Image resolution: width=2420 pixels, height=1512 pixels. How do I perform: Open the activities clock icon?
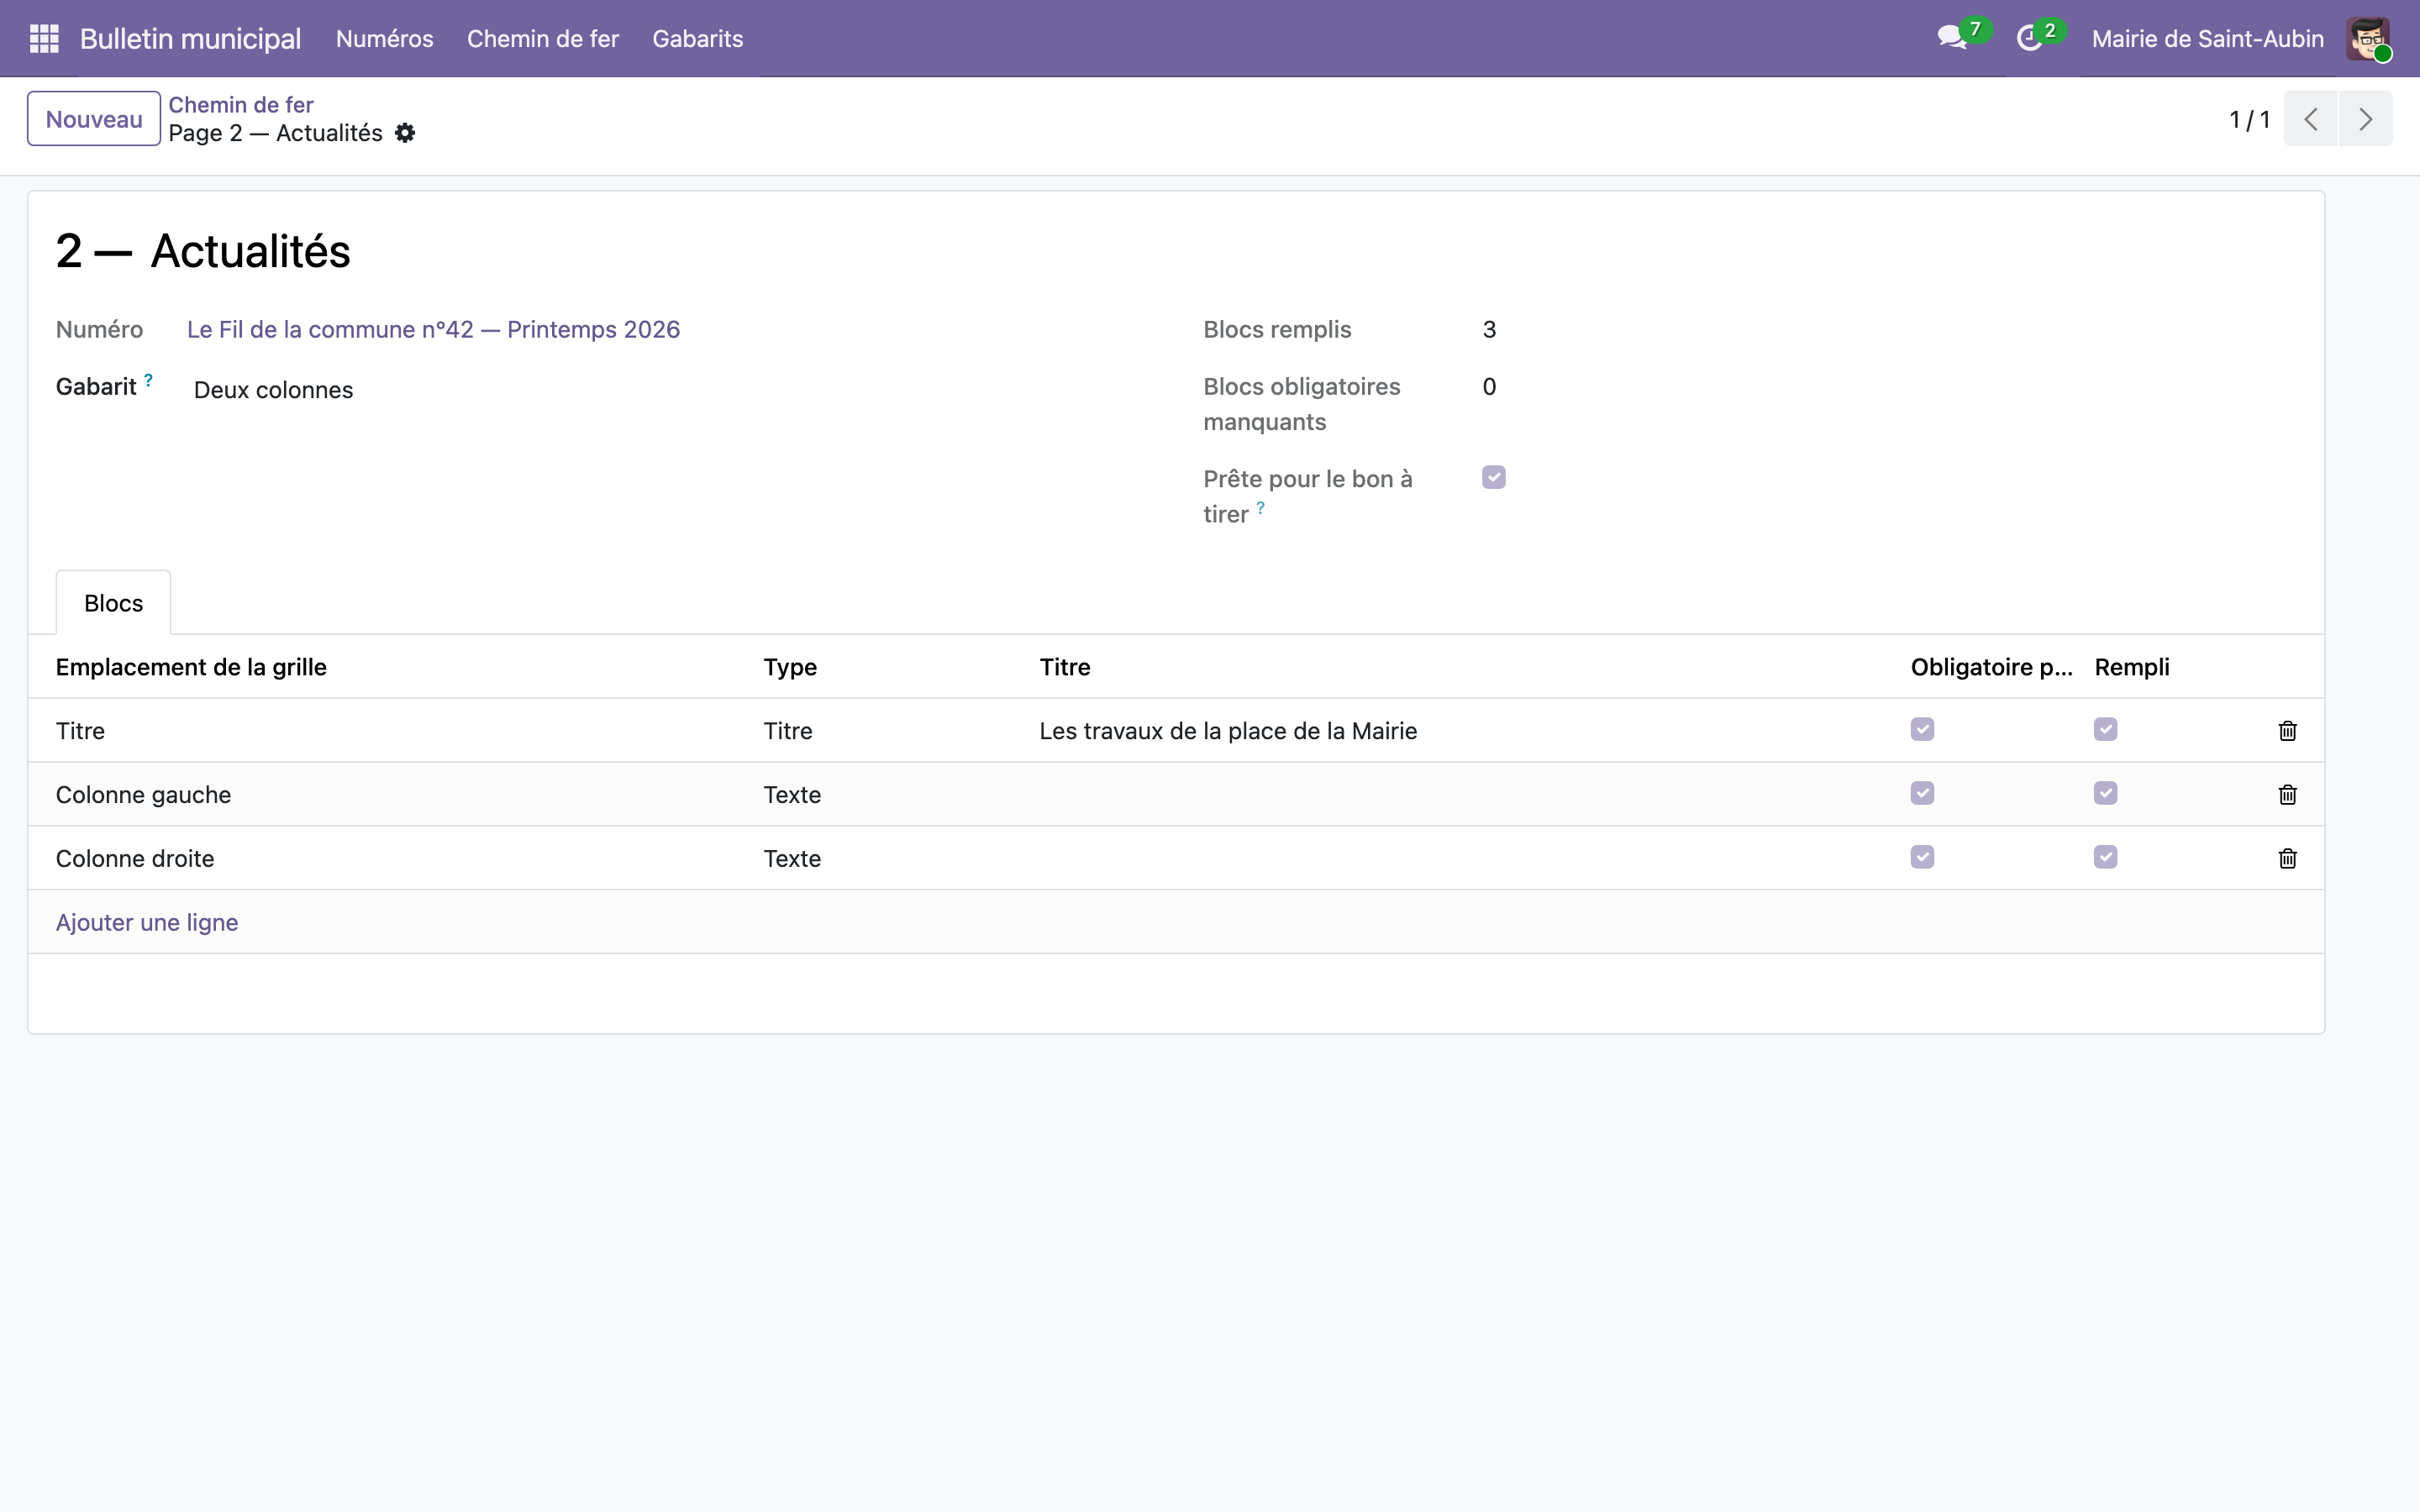tap(2028, 38)
